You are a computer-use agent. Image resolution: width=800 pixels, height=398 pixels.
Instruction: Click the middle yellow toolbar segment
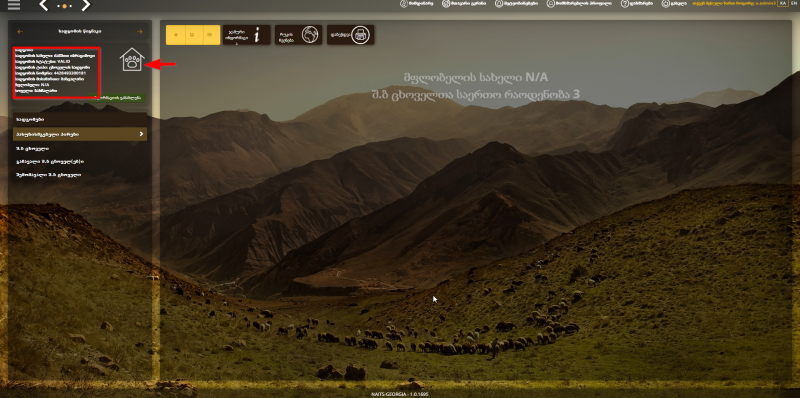(193, 35)
